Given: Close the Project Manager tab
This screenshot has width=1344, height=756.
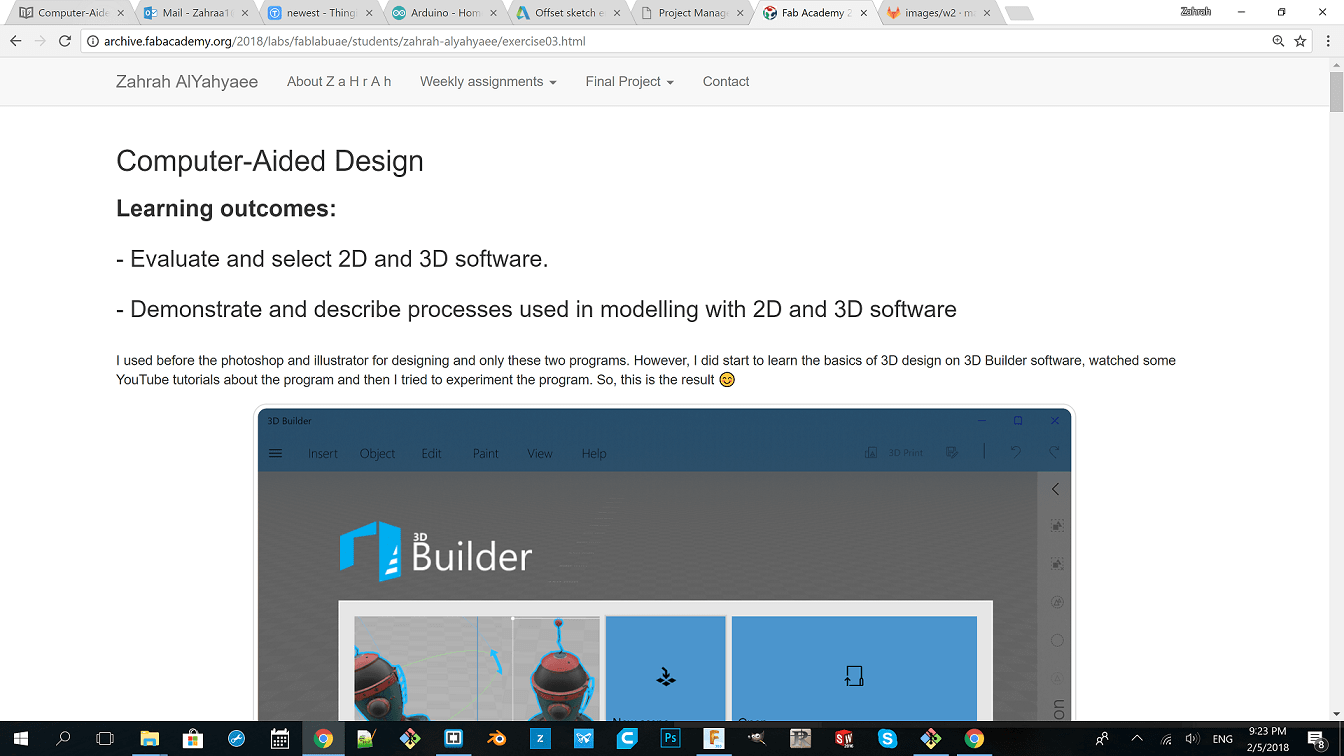Looking at the screenshot, I should coord(741,13).
